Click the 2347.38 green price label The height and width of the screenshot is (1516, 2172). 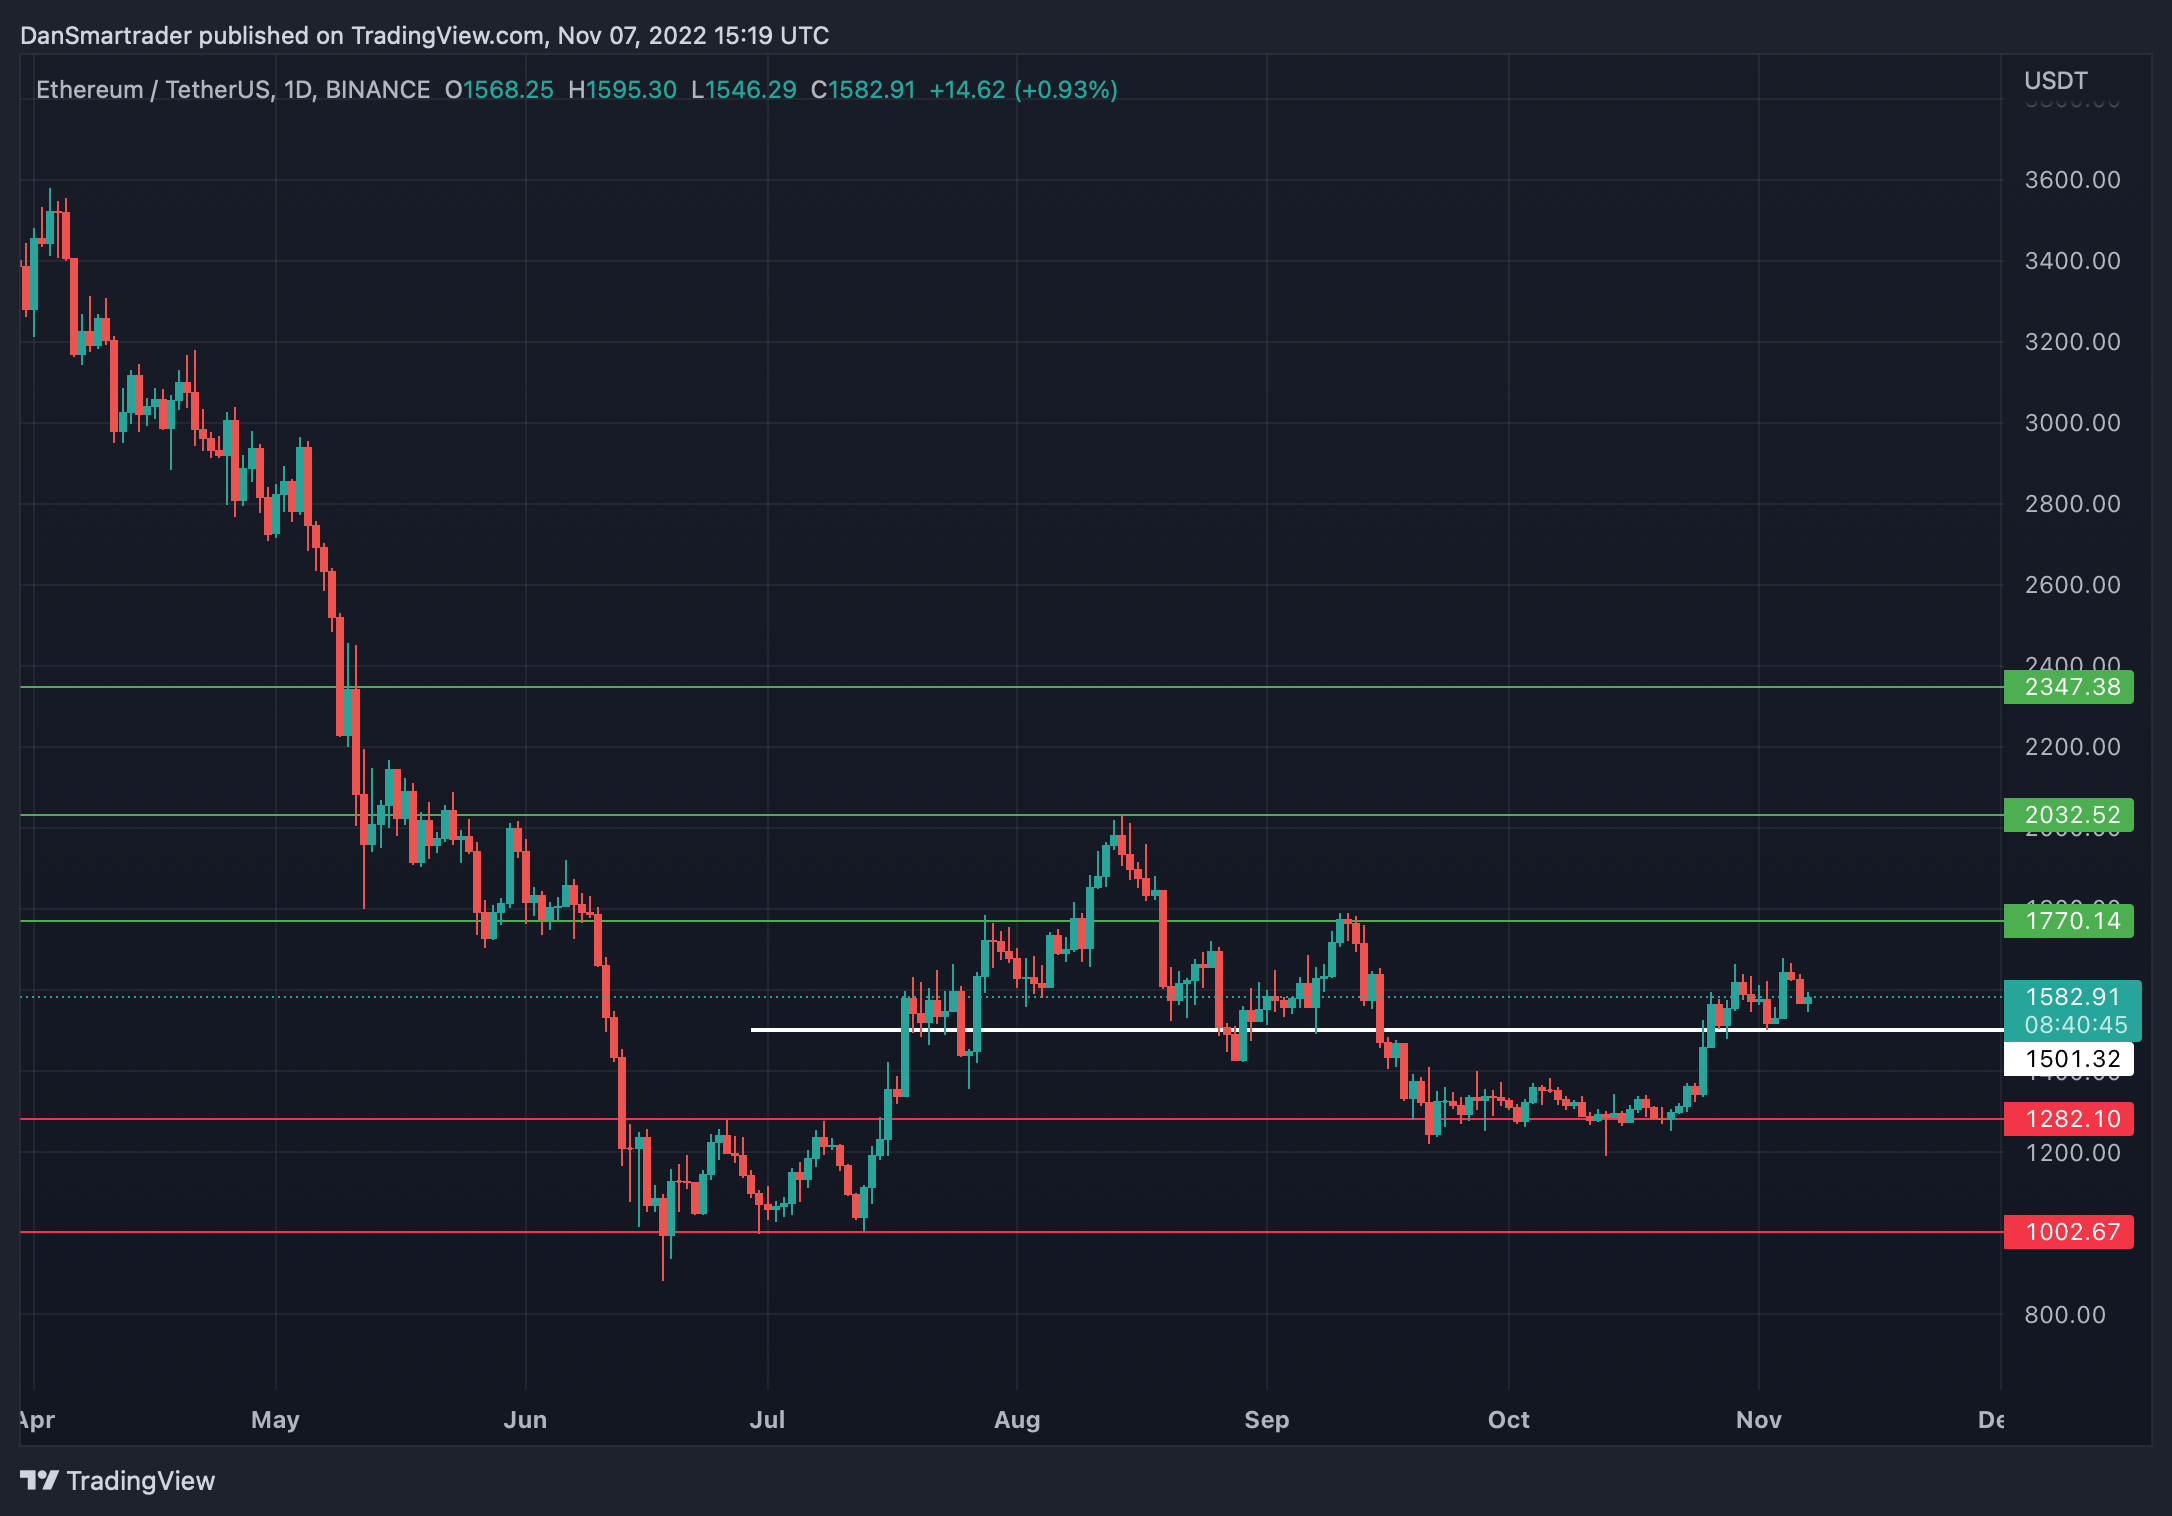click(2068, 687)
